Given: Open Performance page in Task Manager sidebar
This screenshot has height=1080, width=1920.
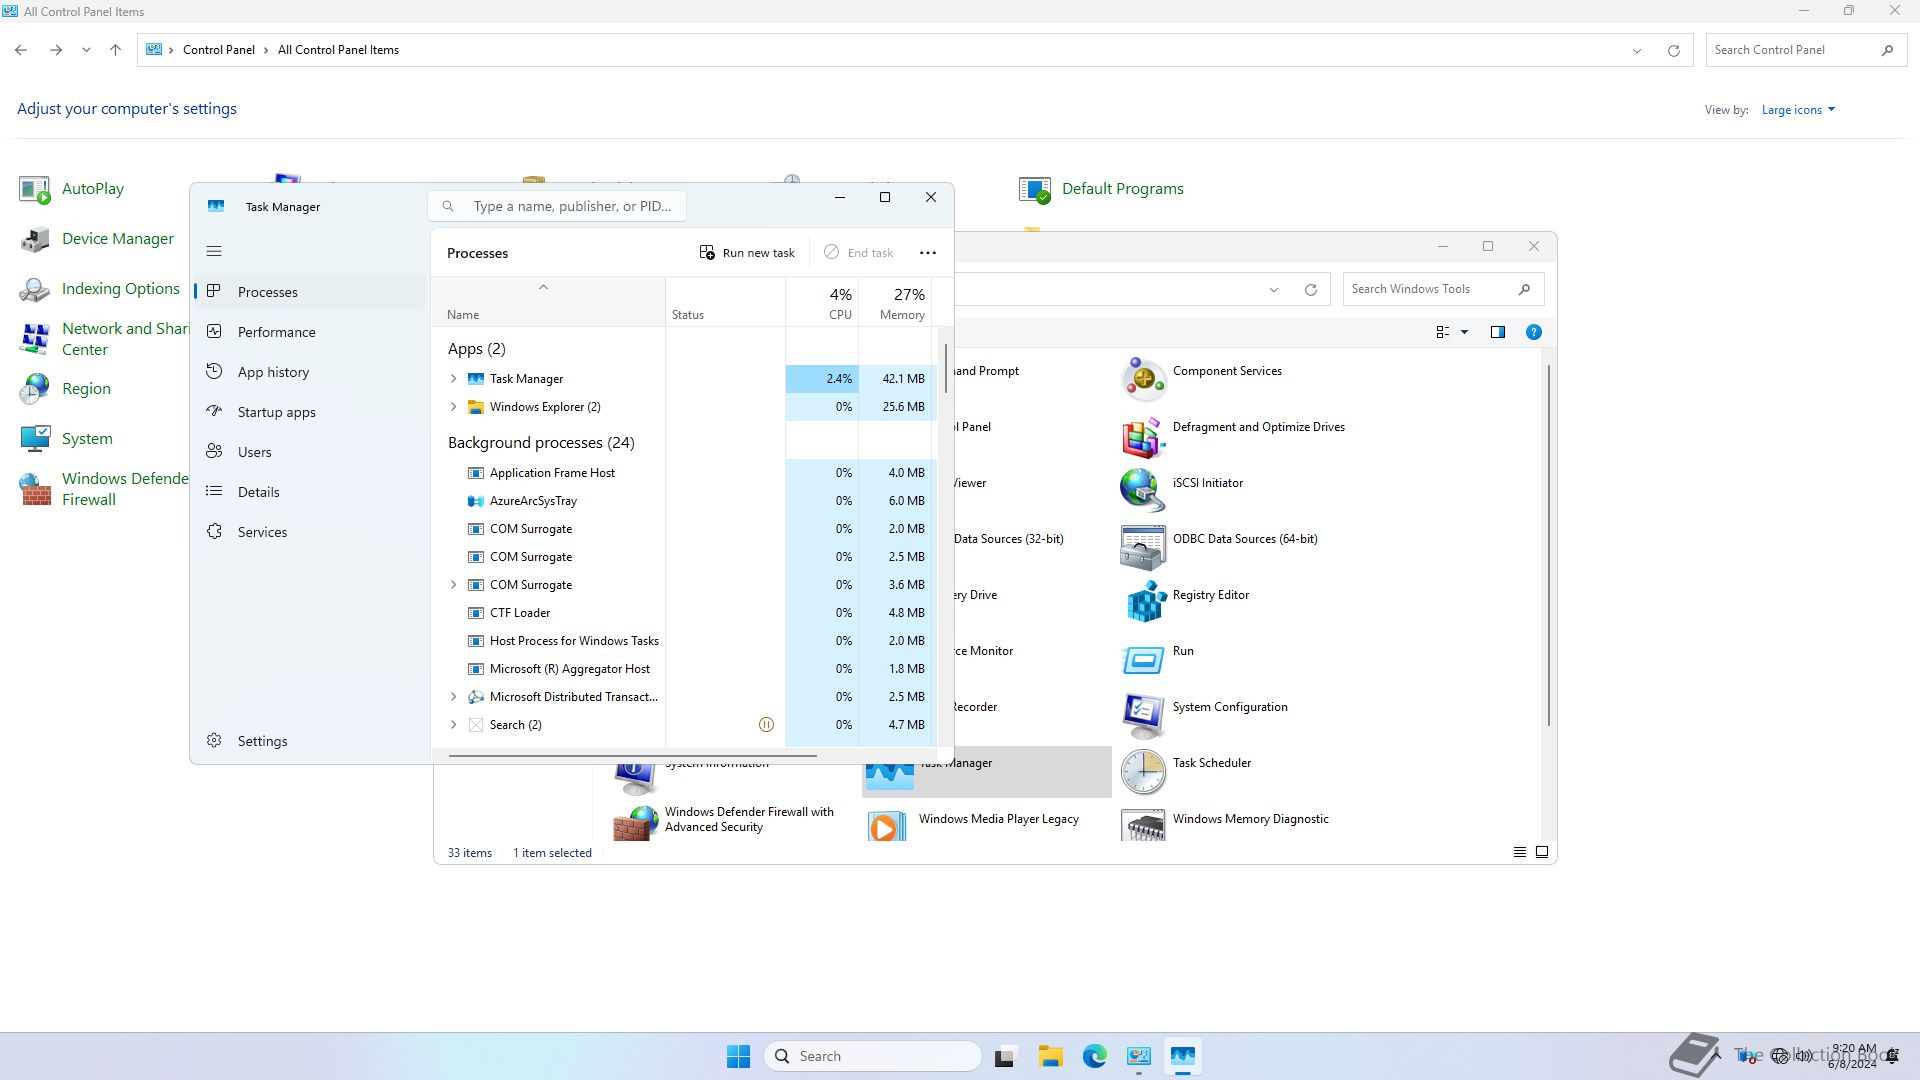Looking at the screenshot, I should (276, 332).
